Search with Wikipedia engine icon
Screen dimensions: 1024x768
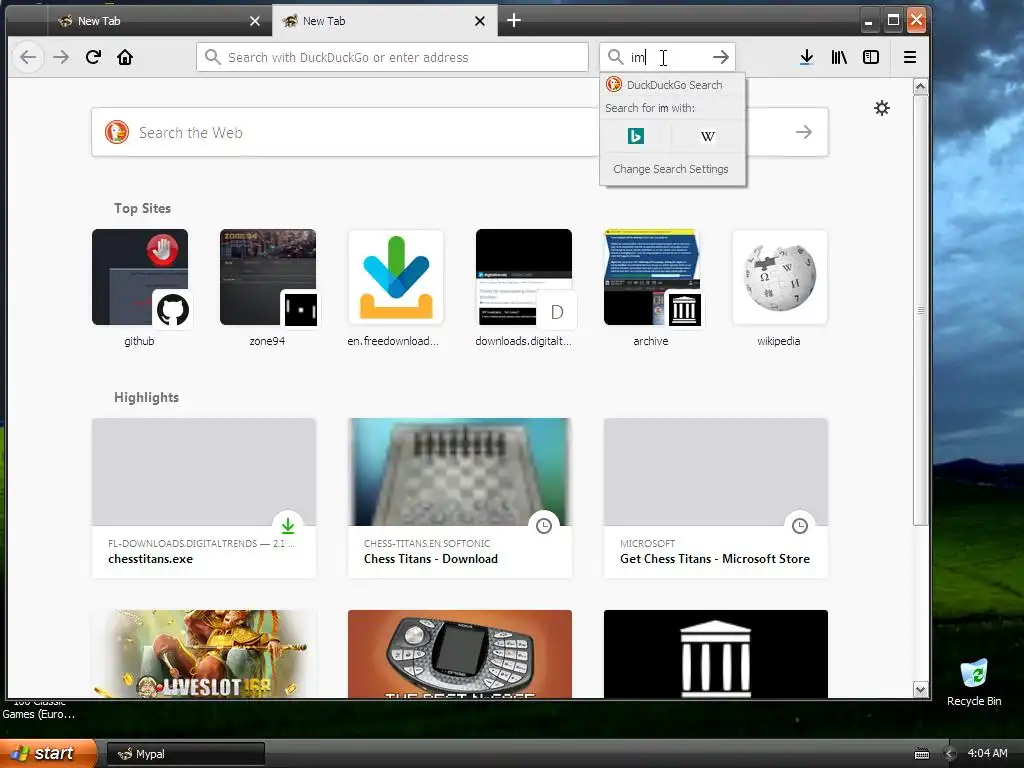(x=707, y=136)
